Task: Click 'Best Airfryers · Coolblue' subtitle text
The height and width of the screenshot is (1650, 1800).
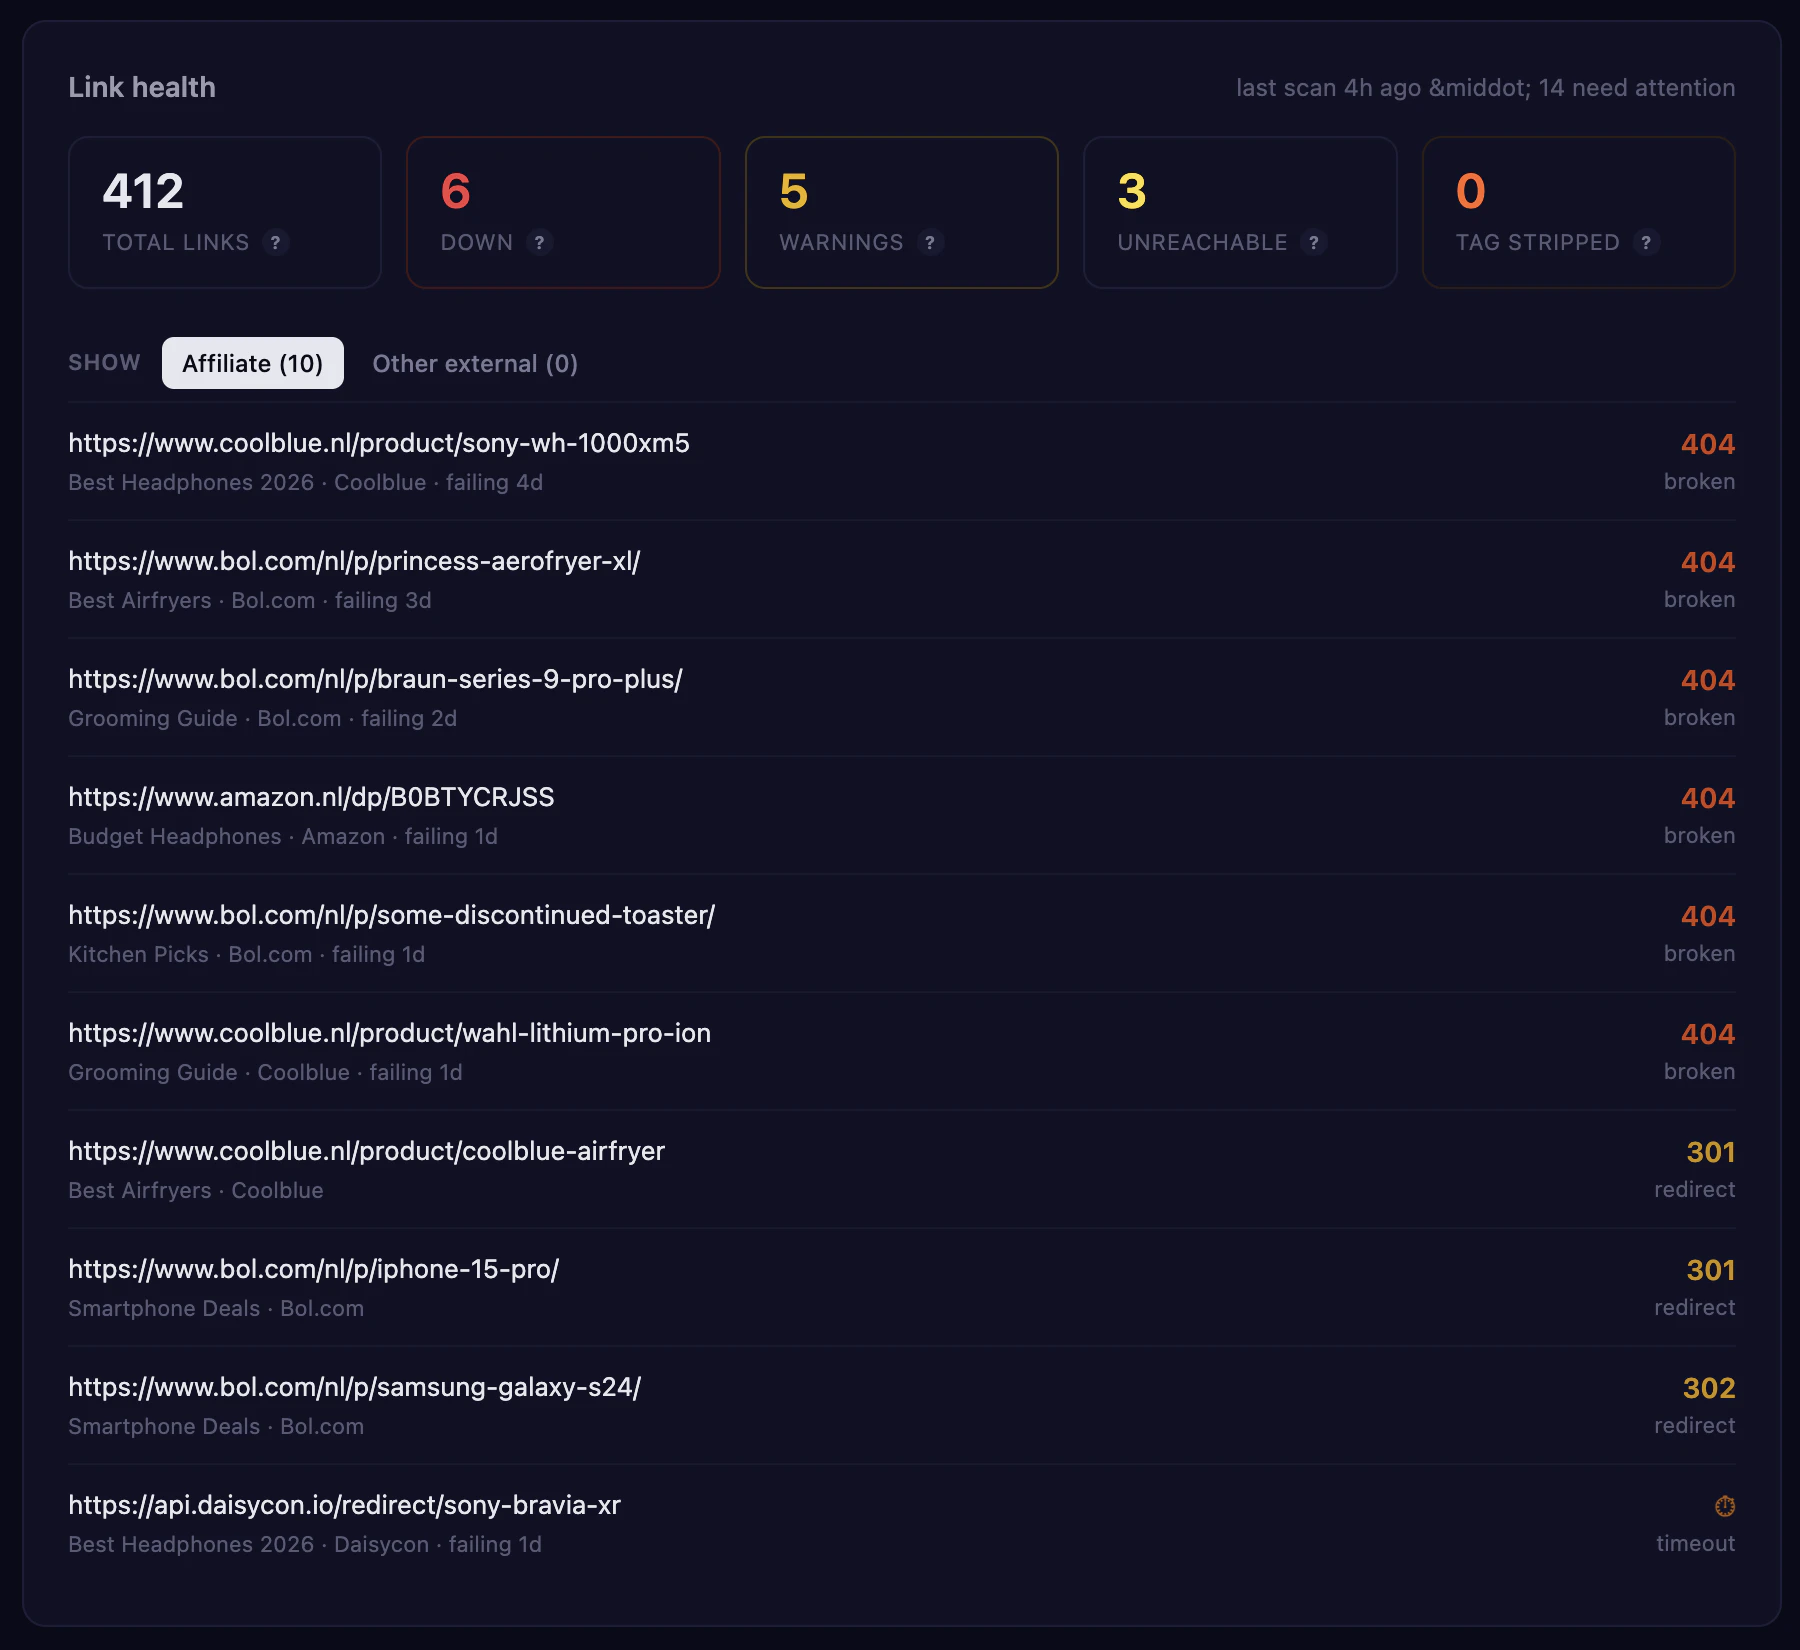Action: tap(196, 1190)
